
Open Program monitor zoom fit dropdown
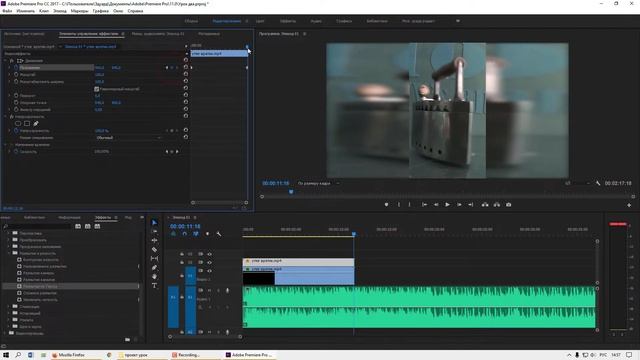[x=319, y=183]
